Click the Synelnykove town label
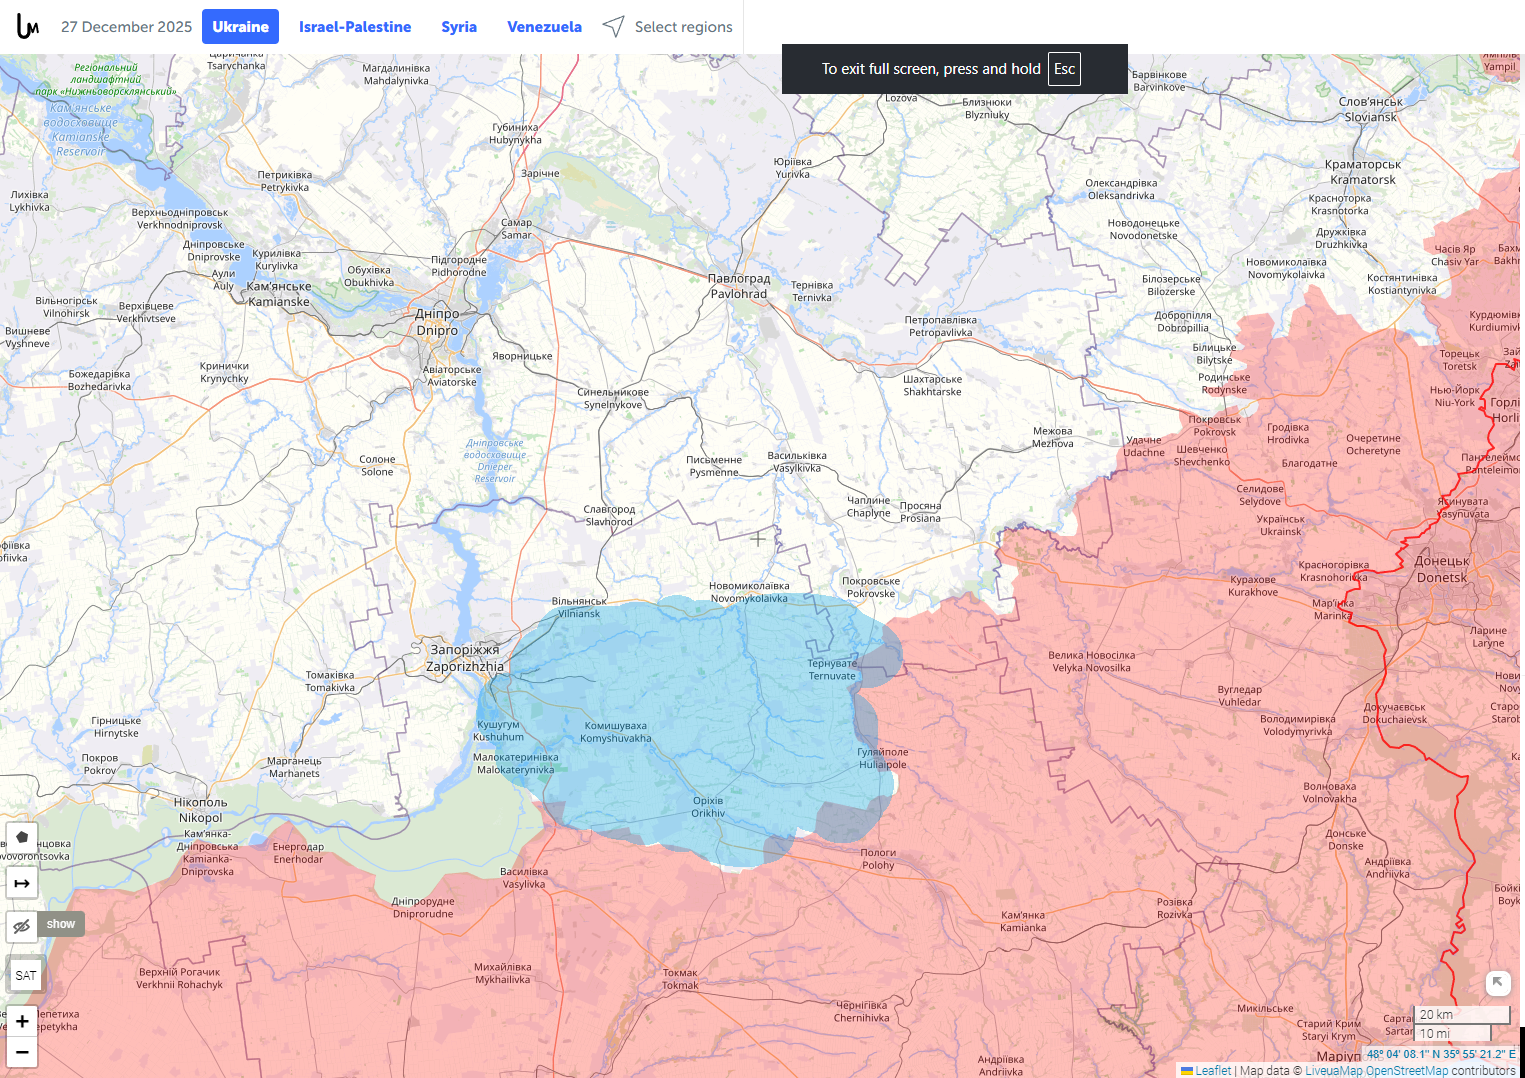 click(613, 398)
